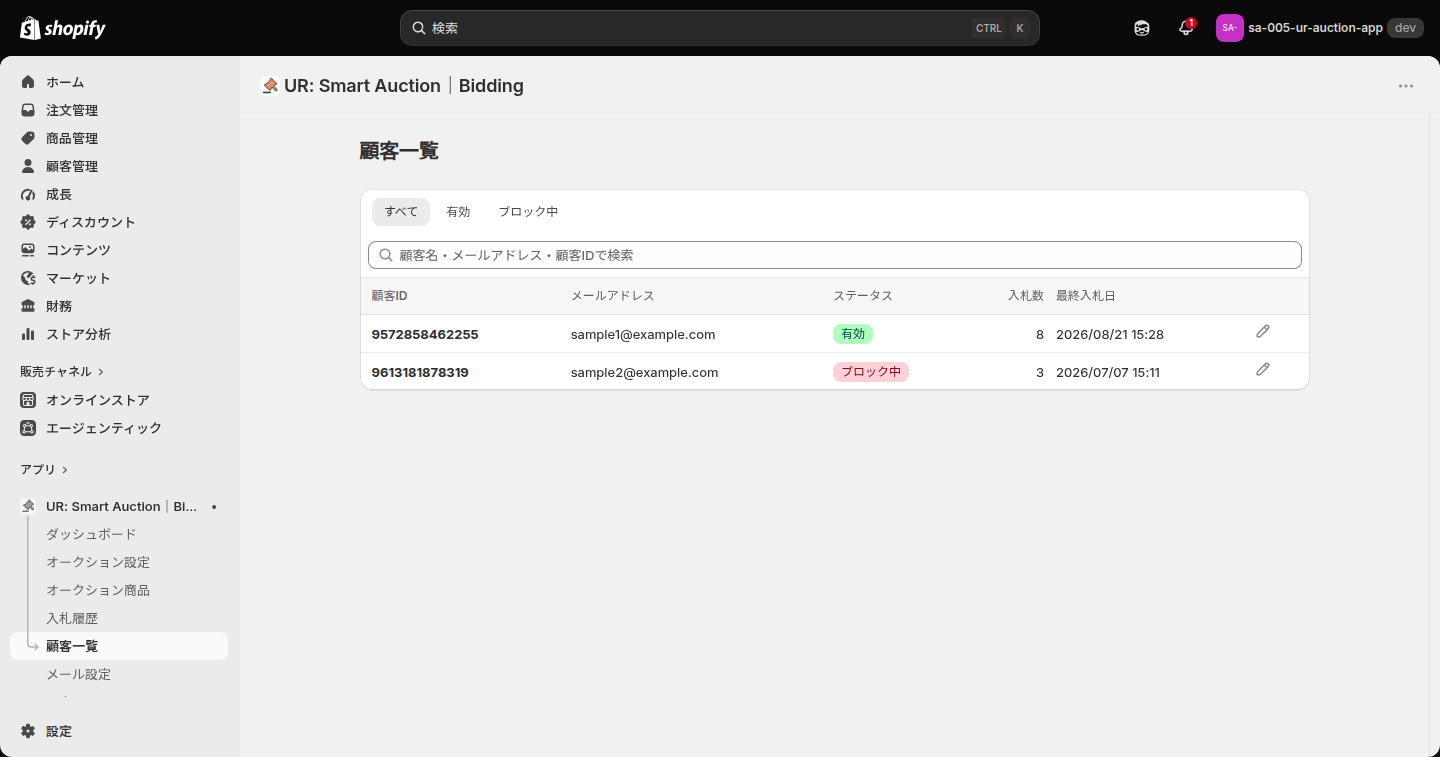Click the 財務 bank icon

point(28,306)
